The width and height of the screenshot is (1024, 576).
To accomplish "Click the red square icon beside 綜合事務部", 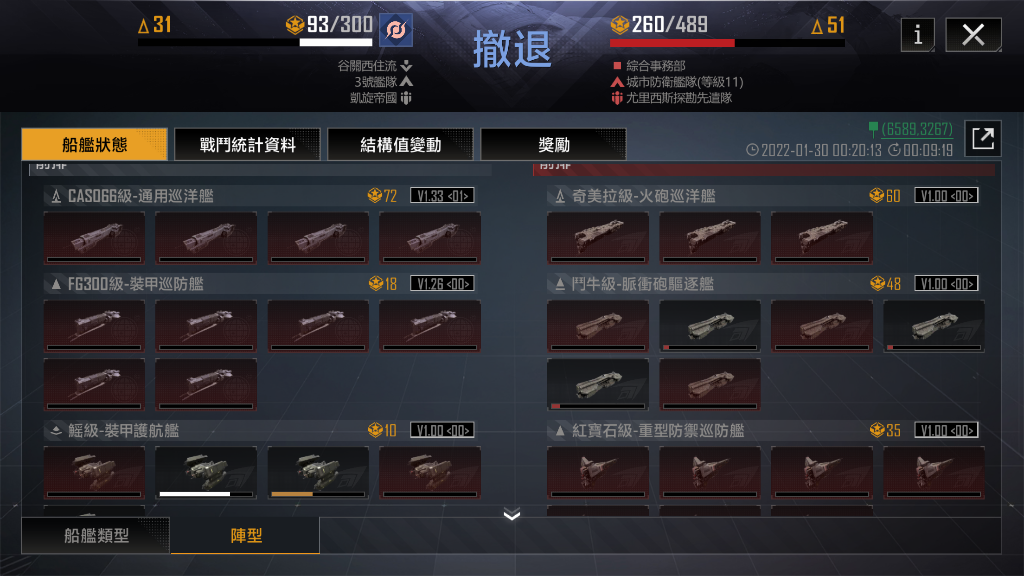I will click(616, 65).
